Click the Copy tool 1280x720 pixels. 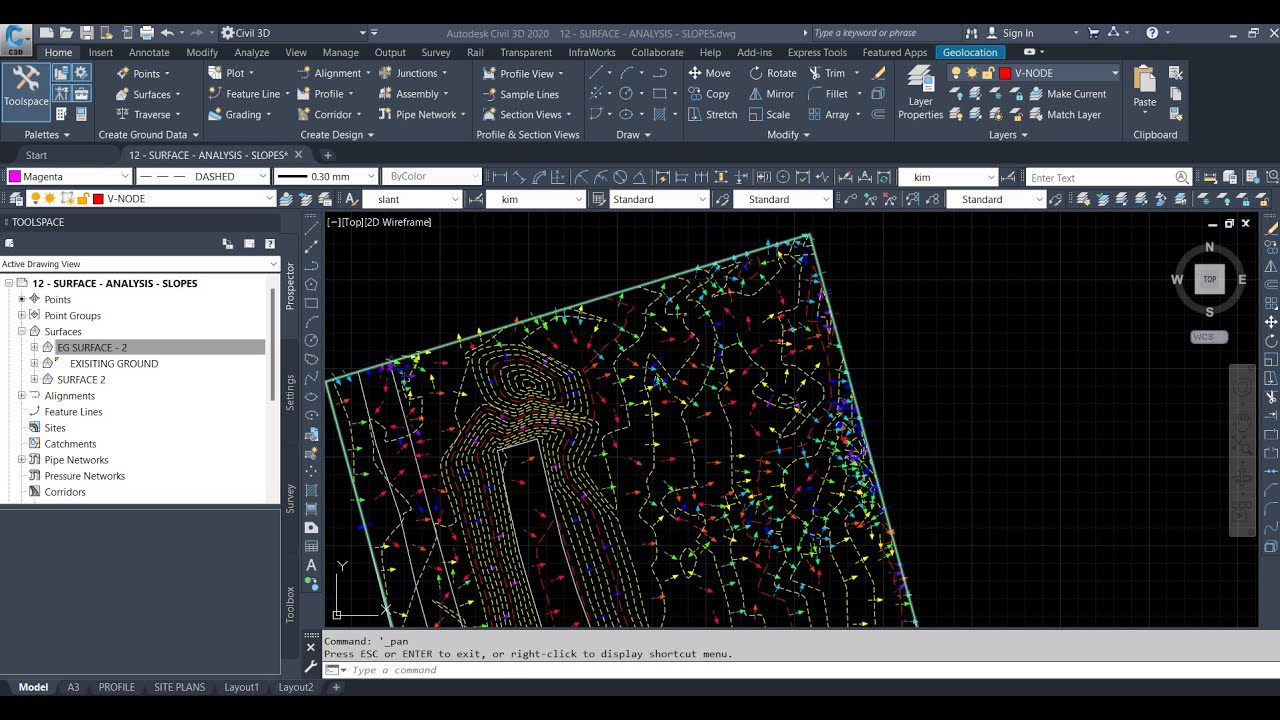tap(709, 94)
